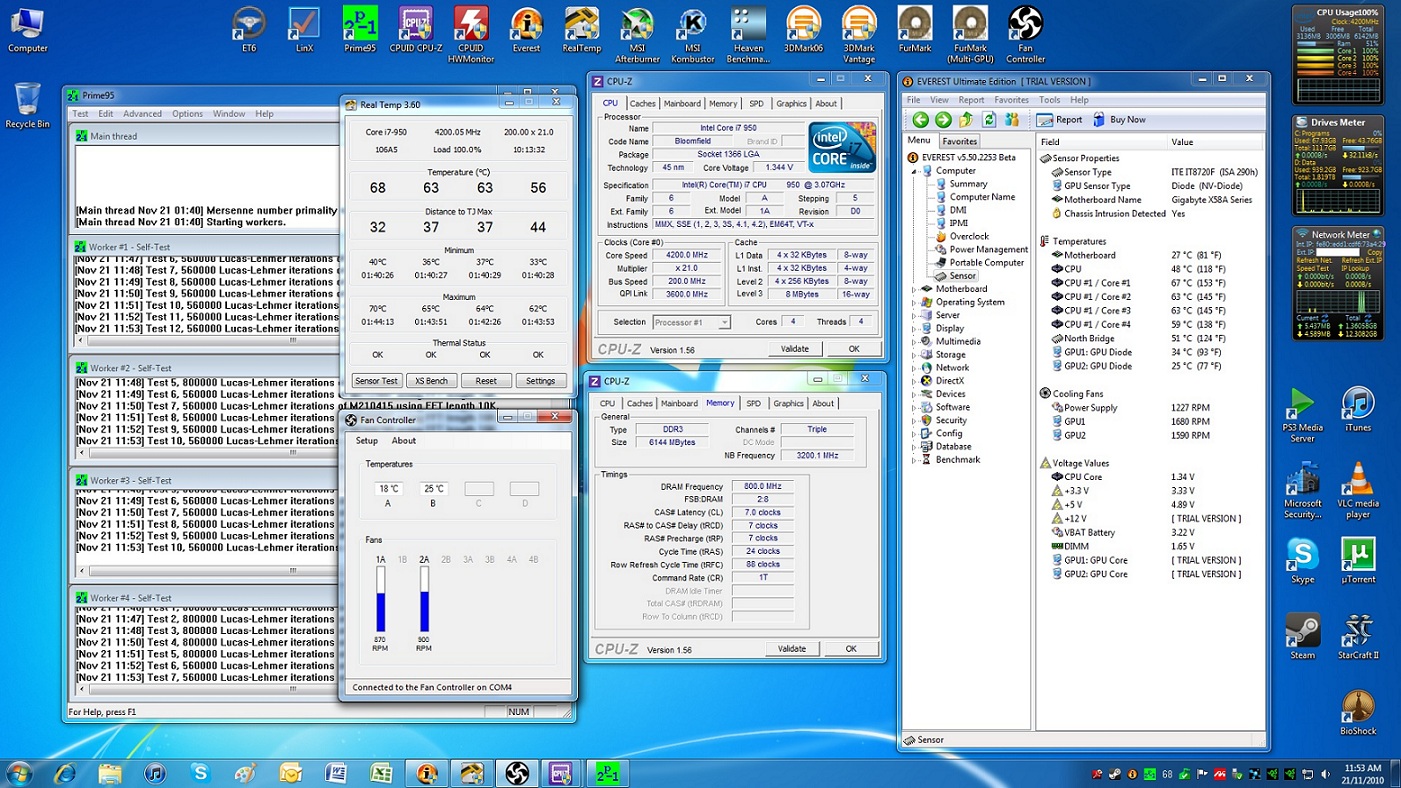
Task: Launch FurMark Multi-GPU desktop icon
Action: 970,35
